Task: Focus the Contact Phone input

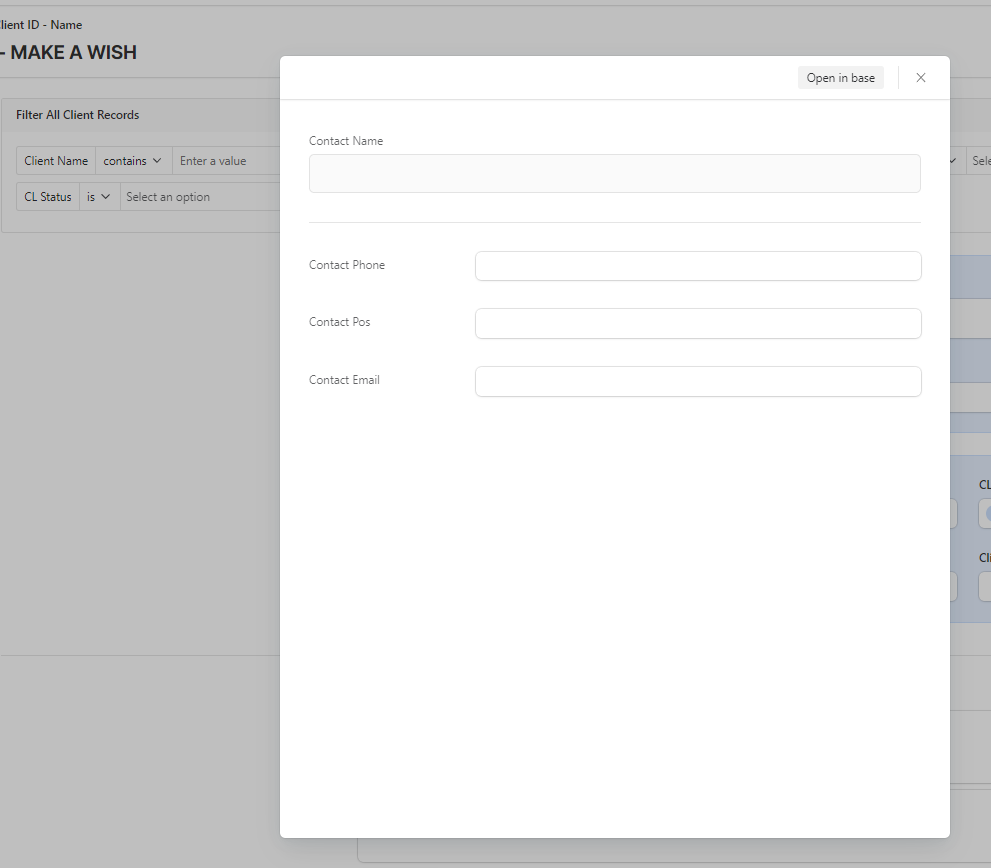Action: 698,266
